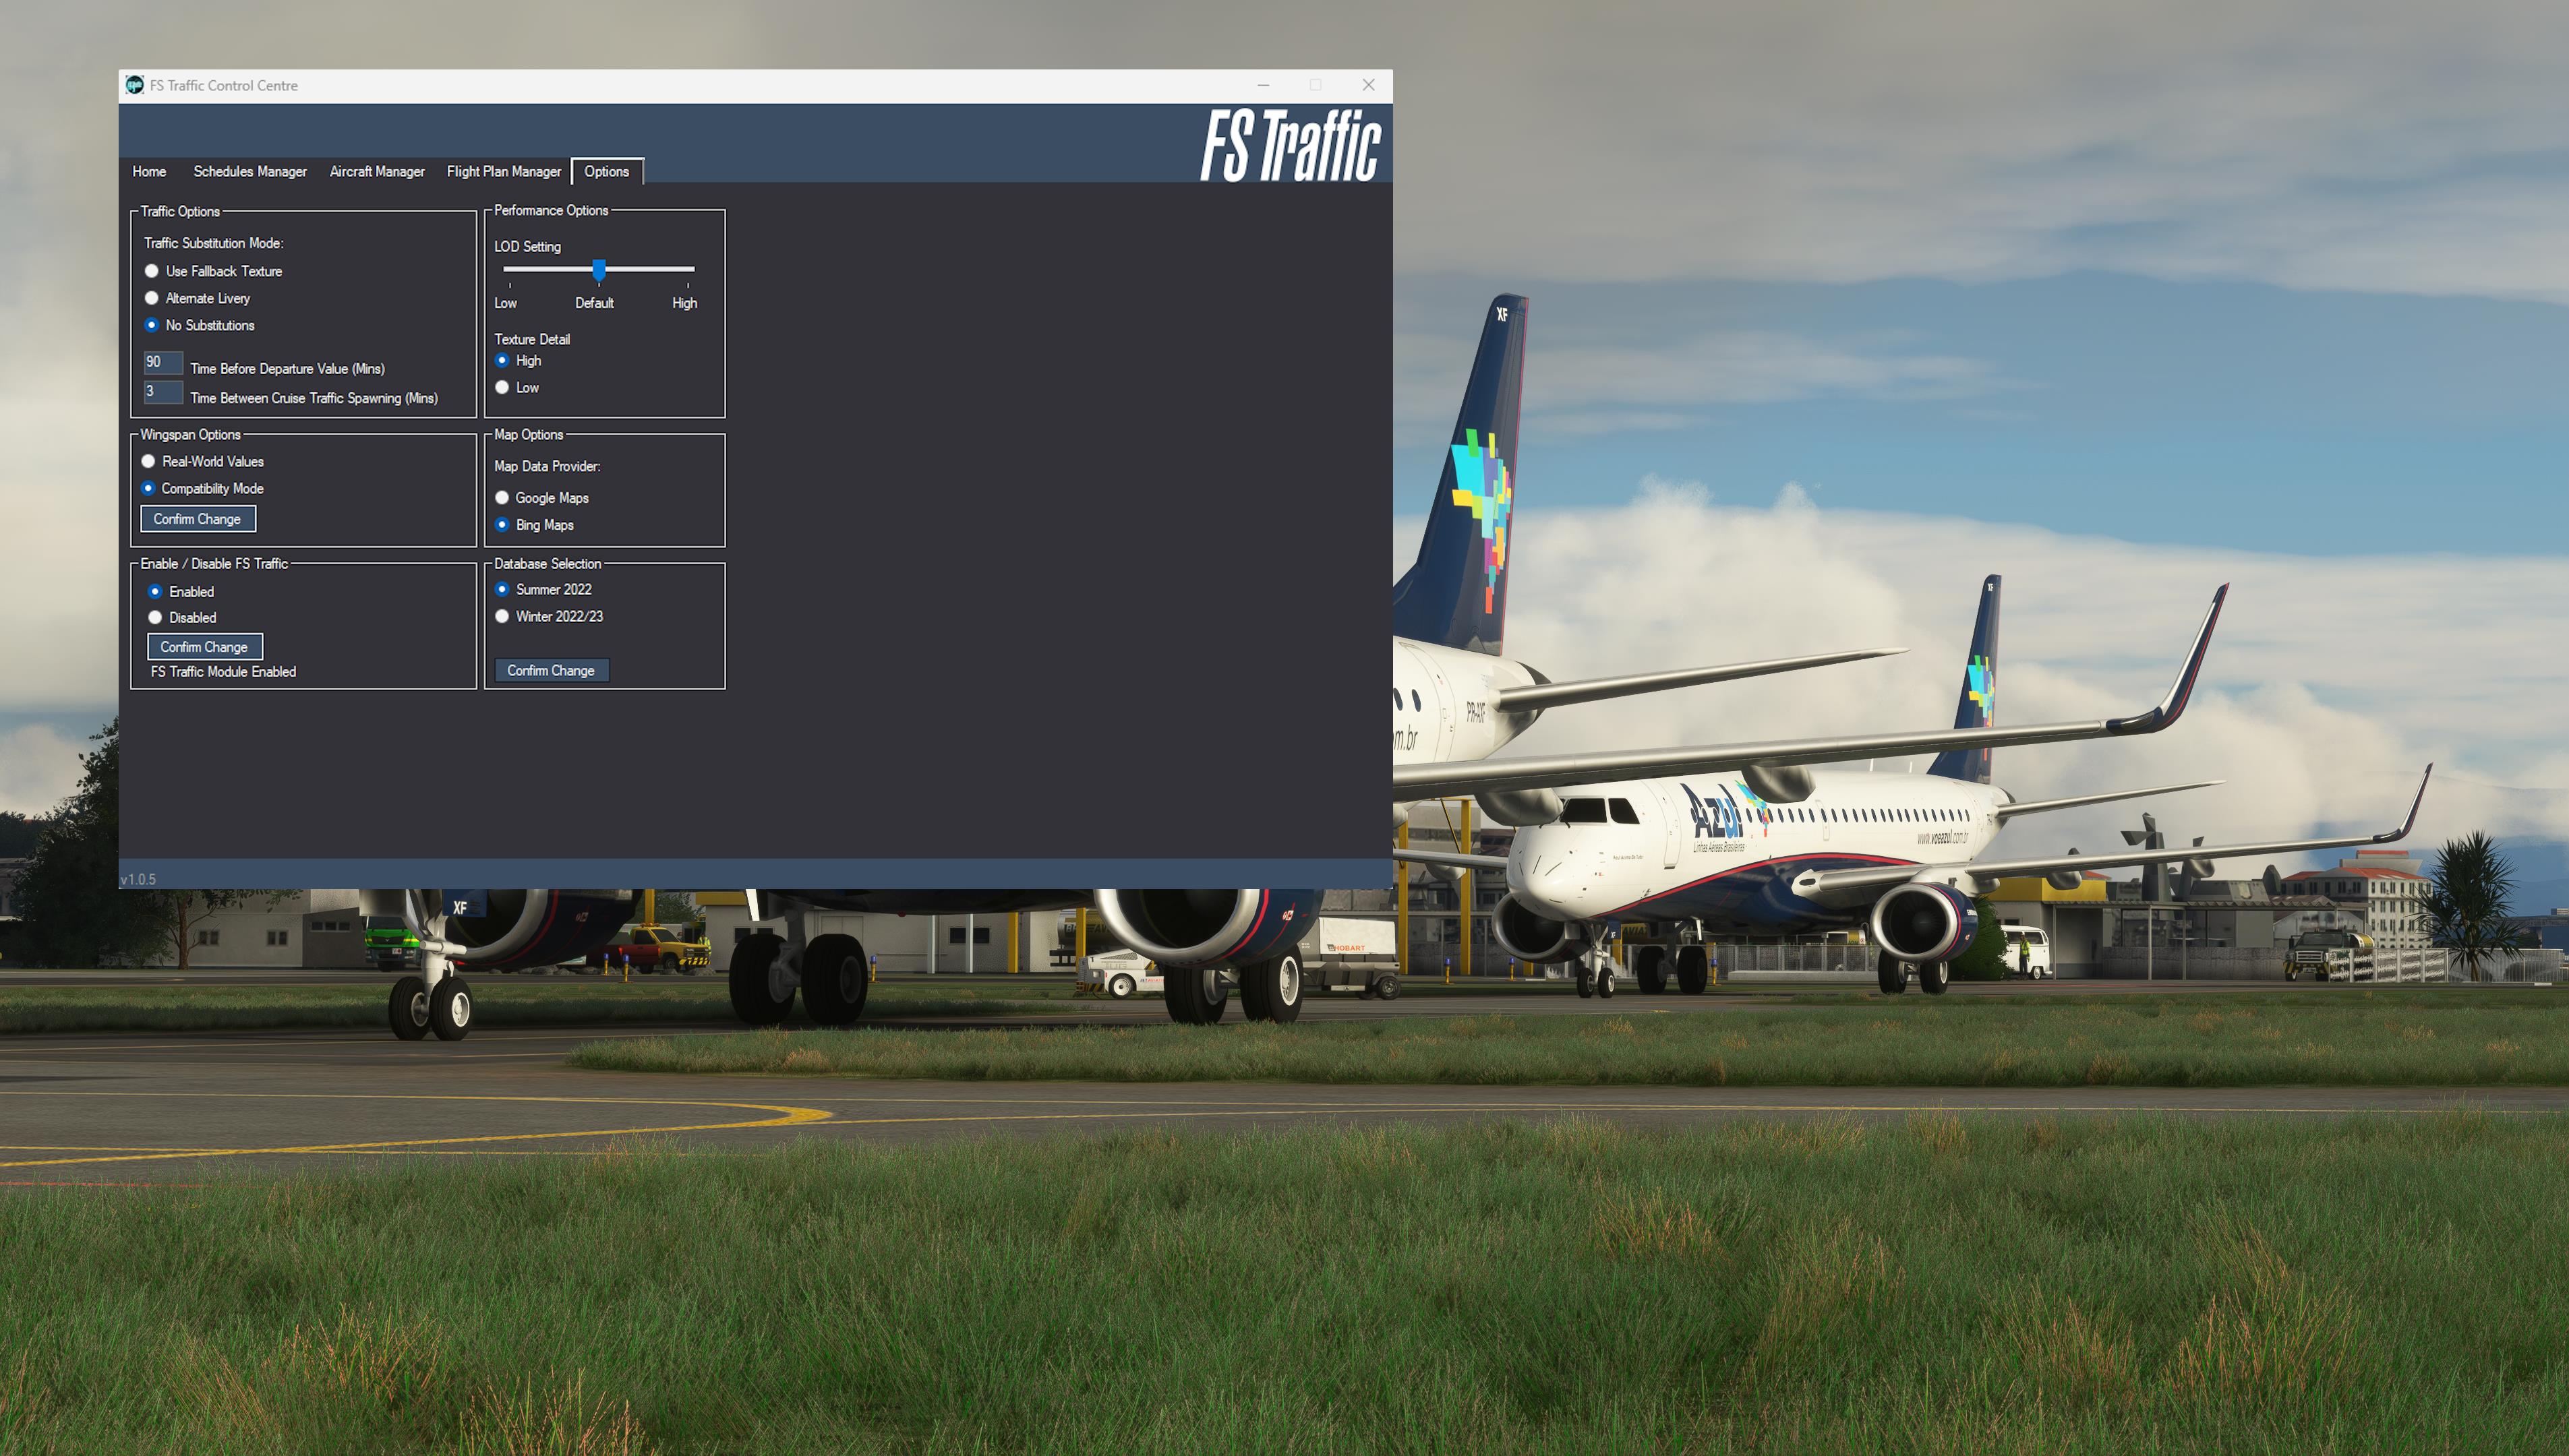Confirm wingspan options change
The width and height of the screenshot is (2569, 1456).
click(x=196, y=517)
